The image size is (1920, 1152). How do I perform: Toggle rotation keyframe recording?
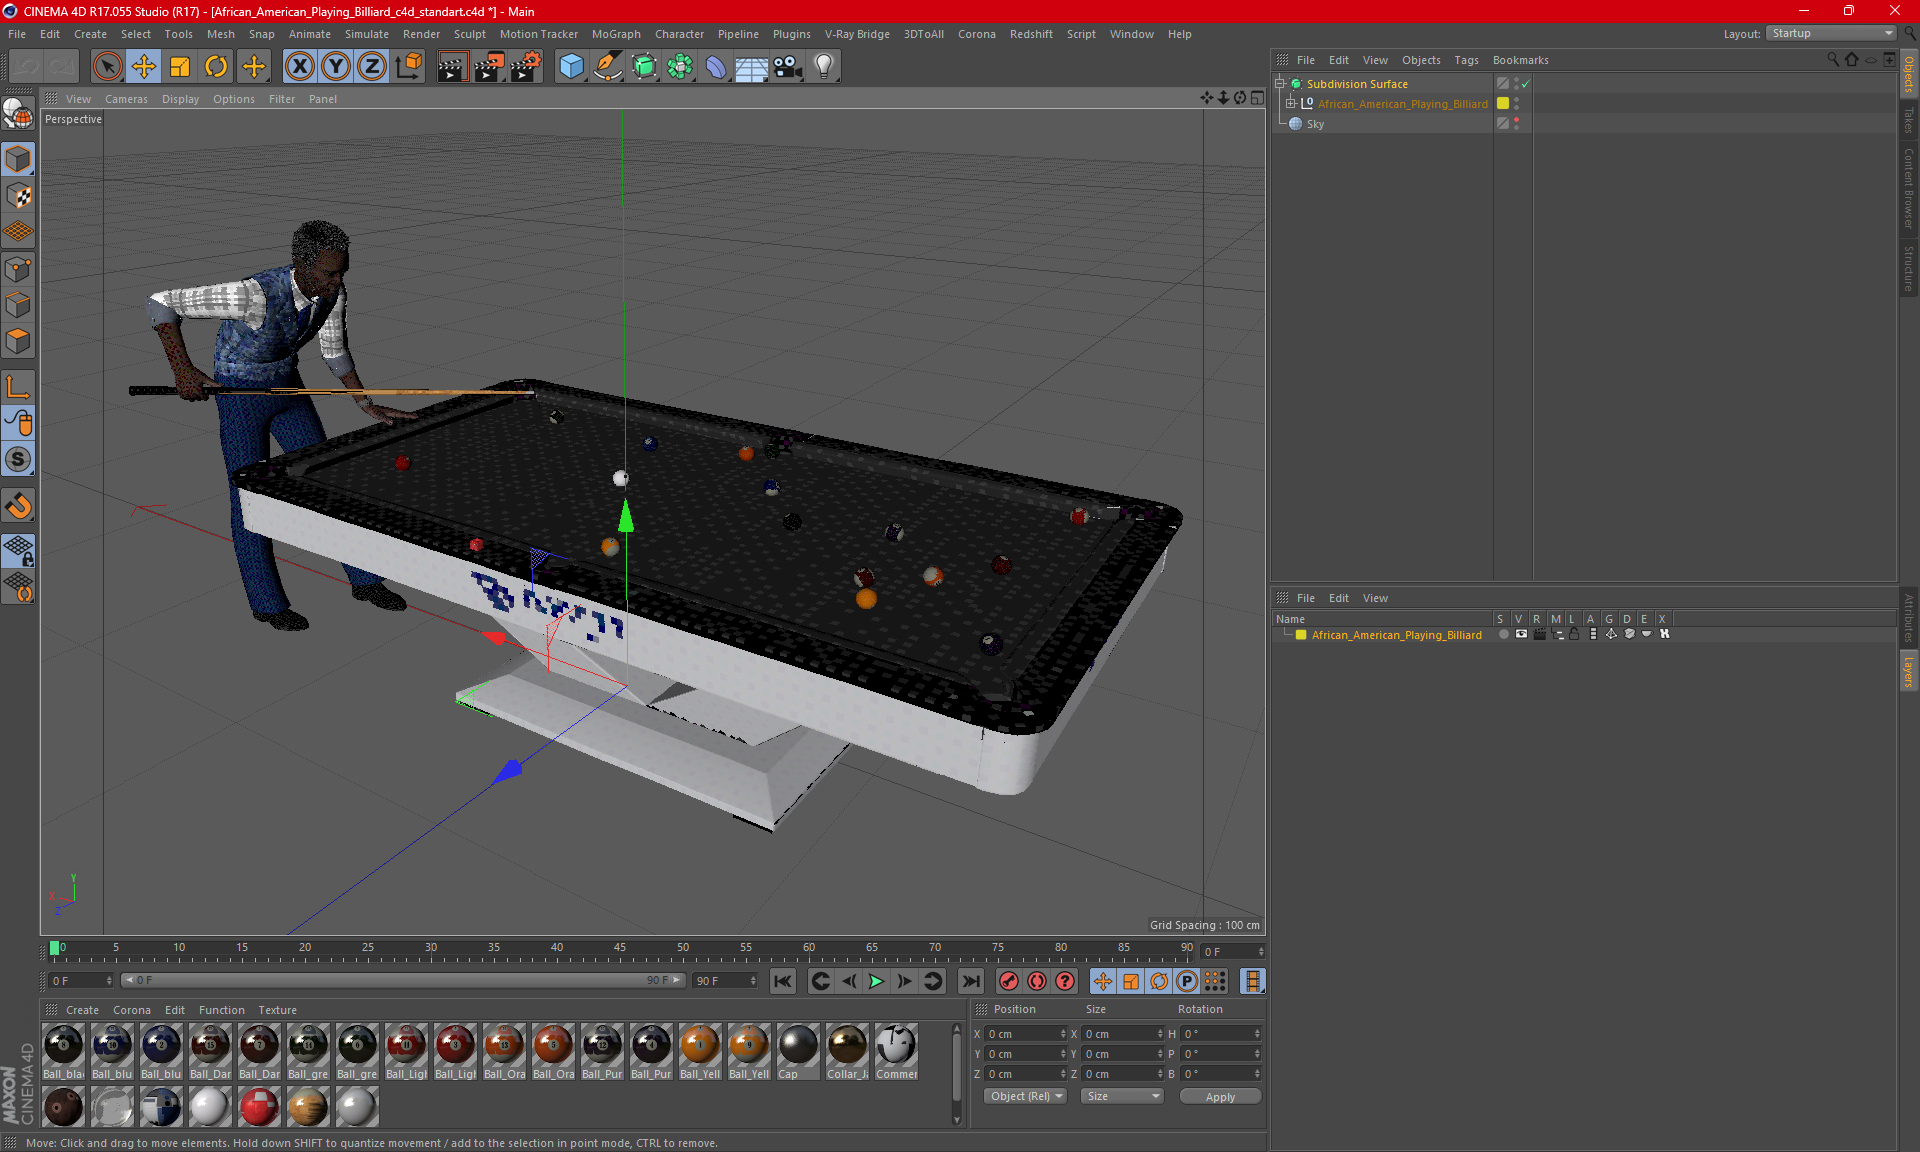1159,981
